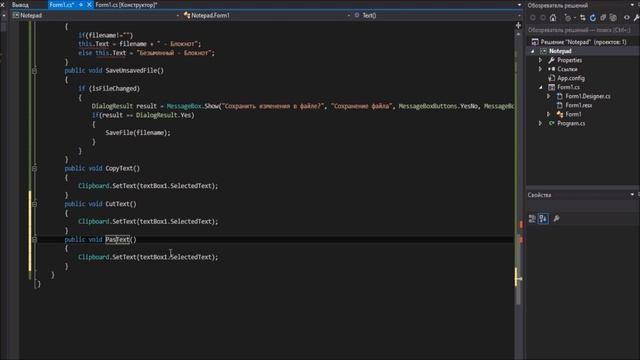Click Form1.Designer.cs file icon

[560, 96]
